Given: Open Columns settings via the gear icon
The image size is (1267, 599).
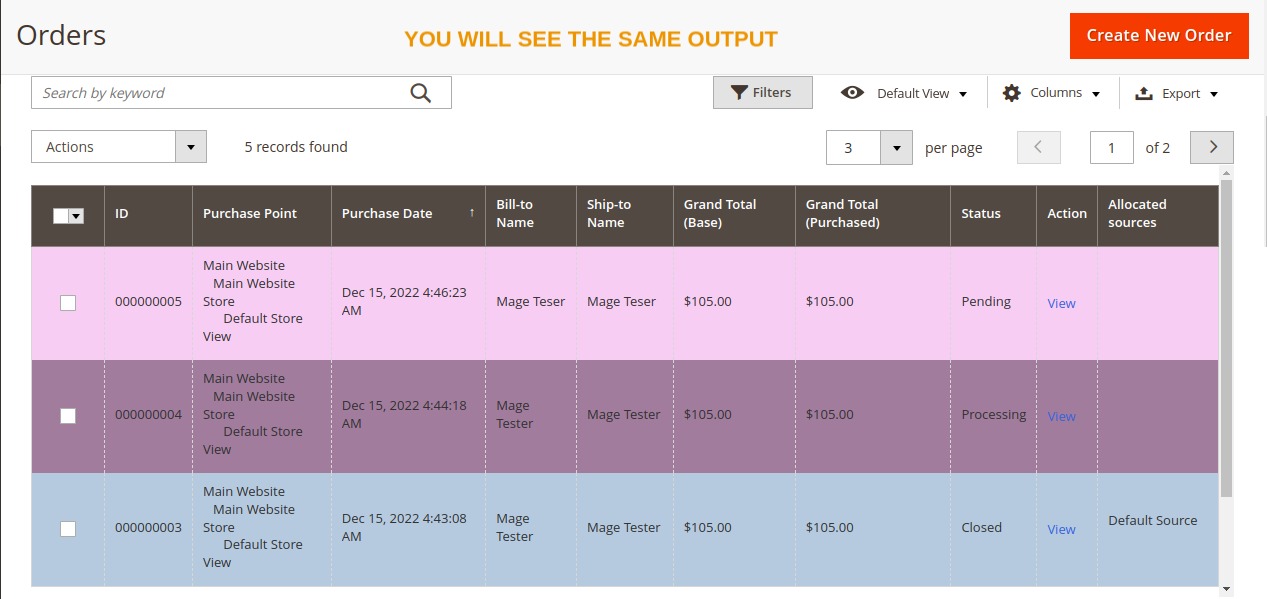Looking at the screenshot, I should click(1013, 92).
